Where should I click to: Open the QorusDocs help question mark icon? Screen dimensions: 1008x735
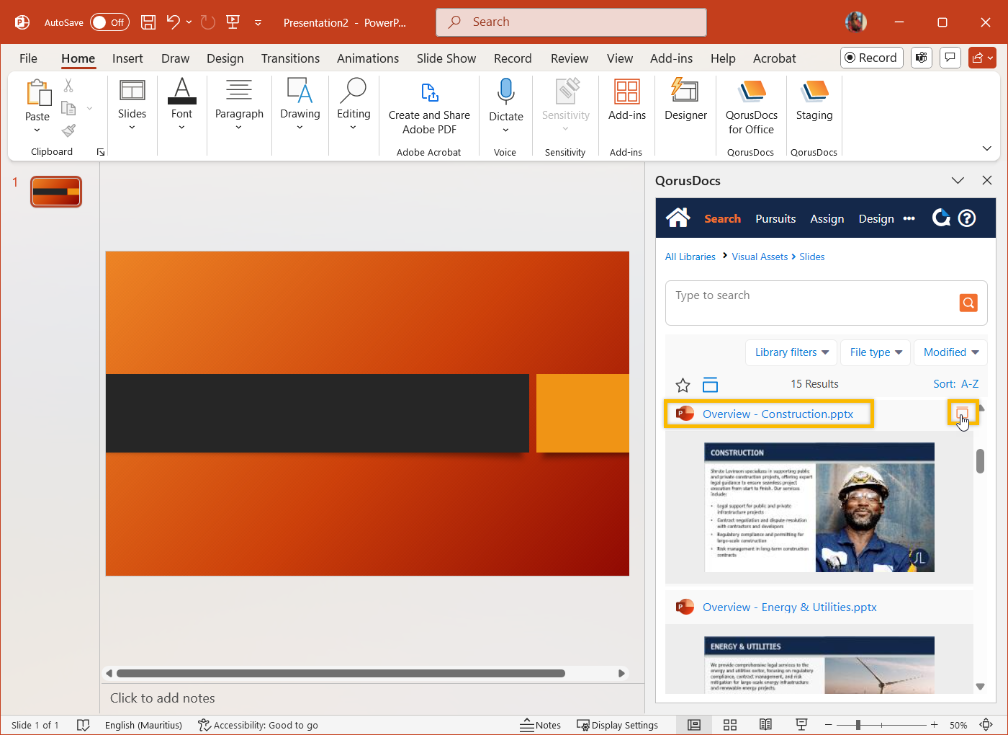coord(967,218)
